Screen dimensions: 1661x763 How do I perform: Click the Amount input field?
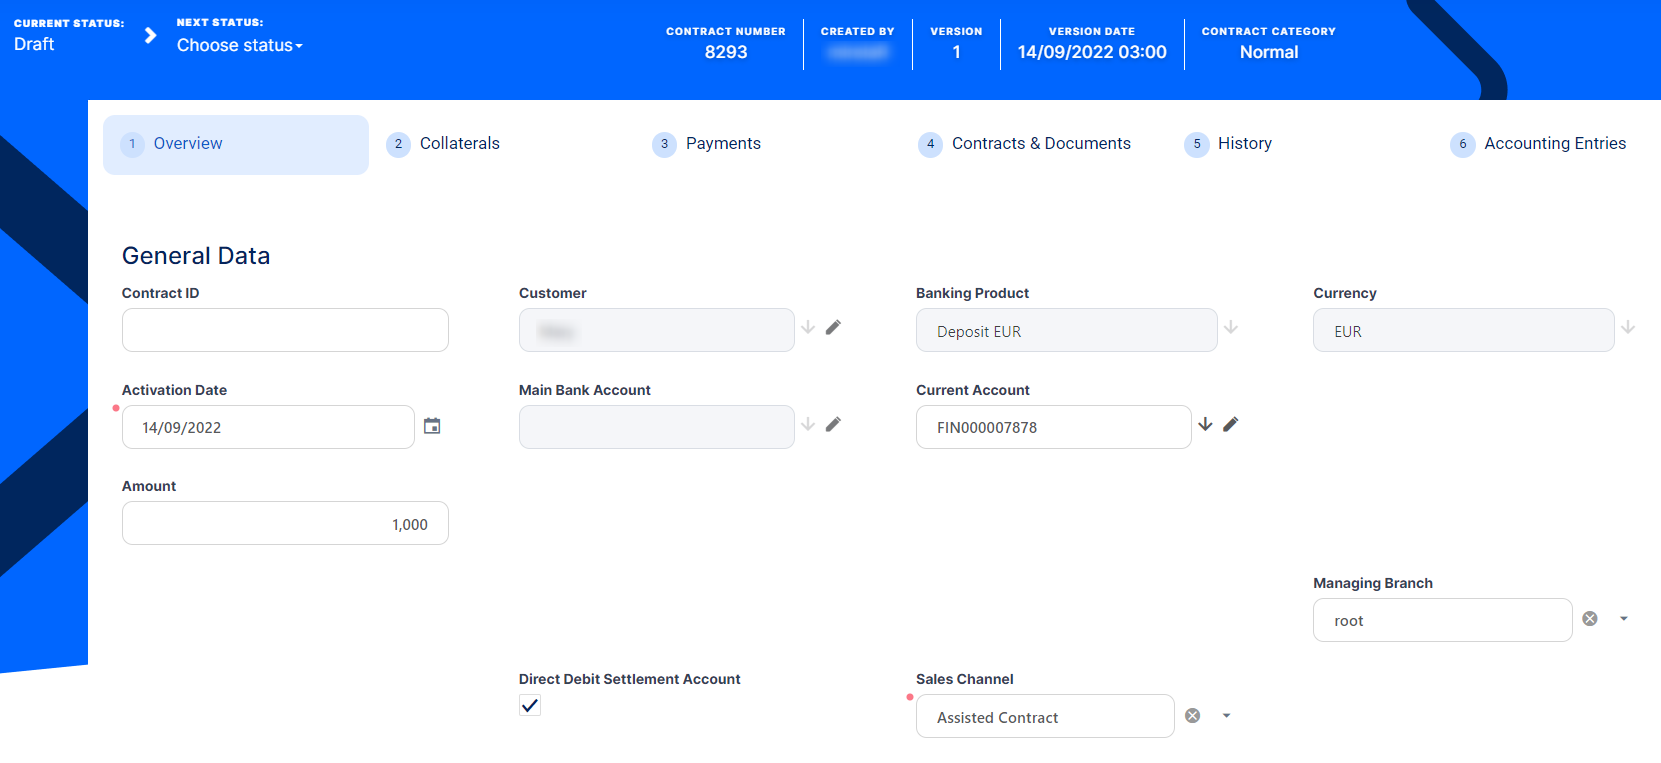click(x=285, y=523)
